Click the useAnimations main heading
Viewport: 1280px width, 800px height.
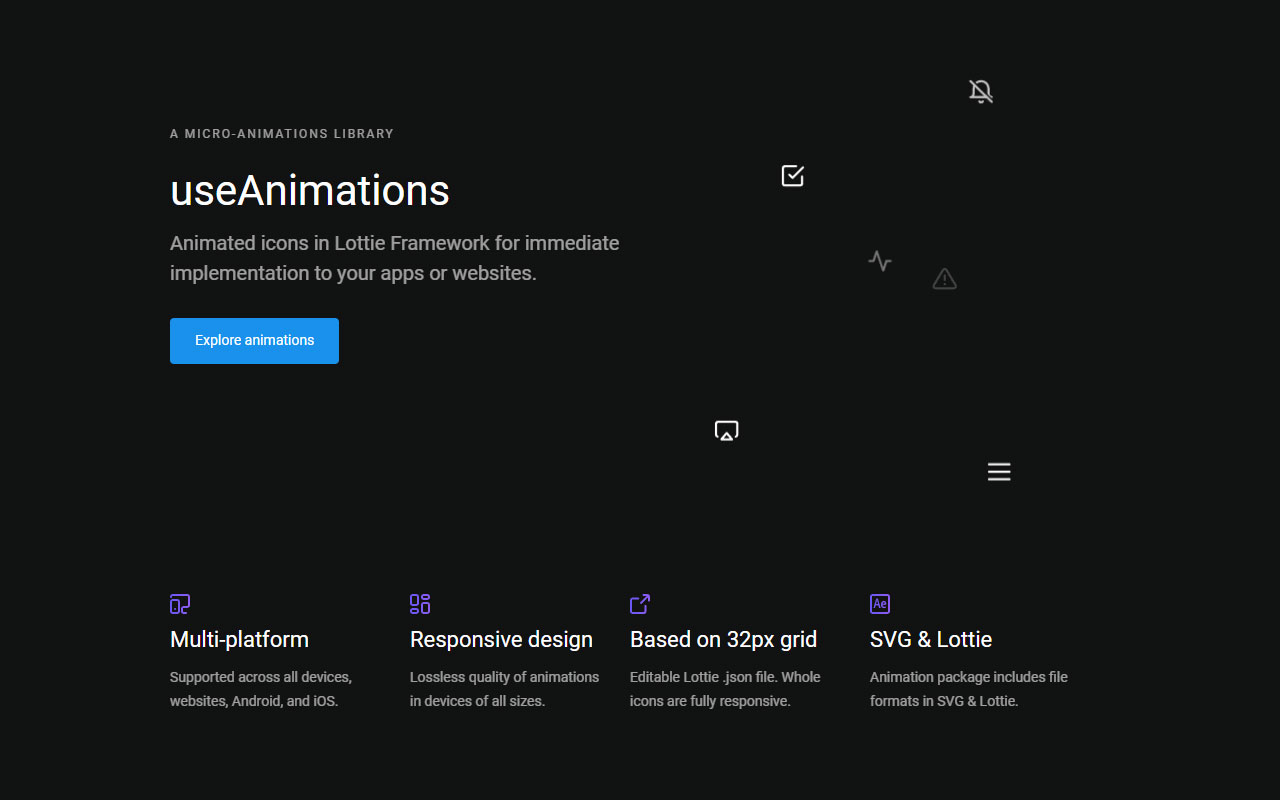(x=310, y=190)
